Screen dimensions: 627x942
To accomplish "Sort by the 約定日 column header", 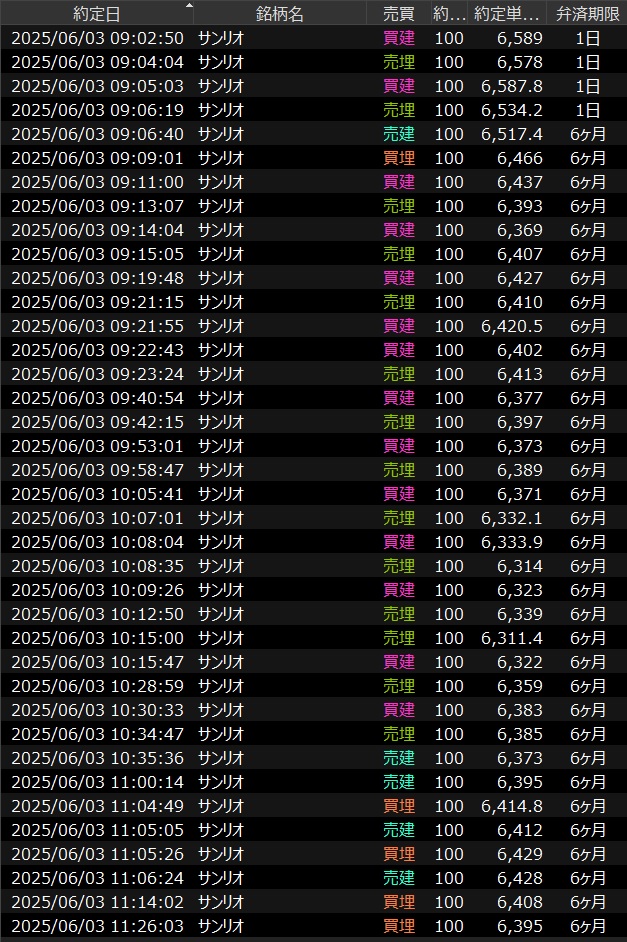I will 97,13.
